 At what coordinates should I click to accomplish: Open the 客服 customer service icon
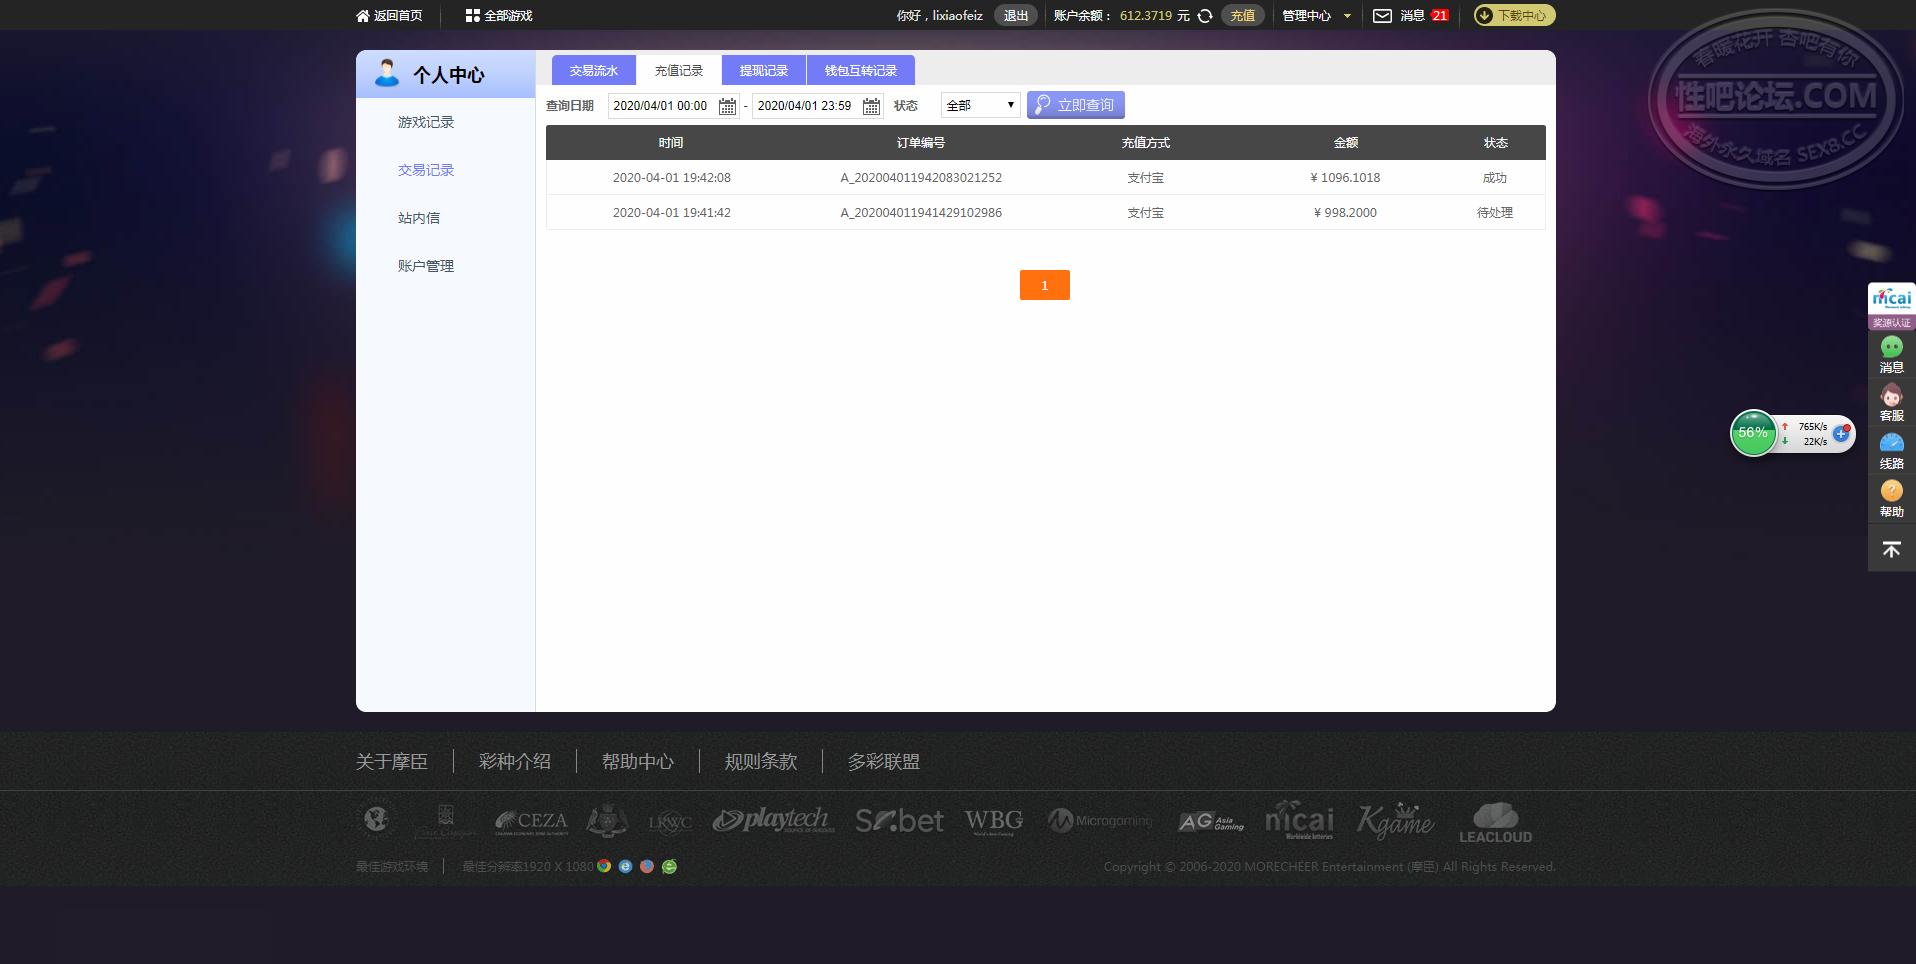(1890, 396)
